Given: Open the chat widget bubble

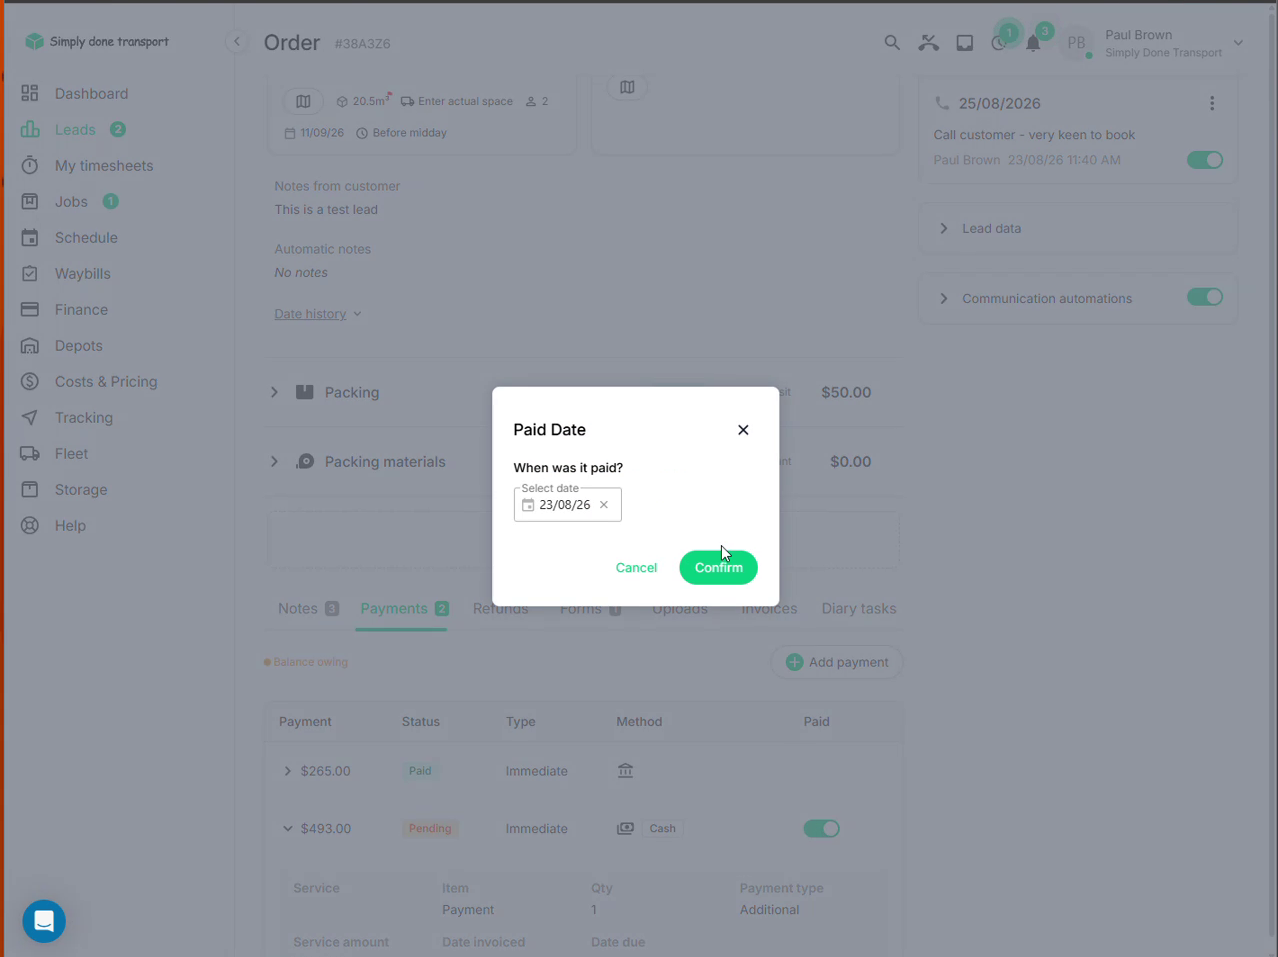Looking at the screenshot, I should pyautogui.click(x=44, y=921).
